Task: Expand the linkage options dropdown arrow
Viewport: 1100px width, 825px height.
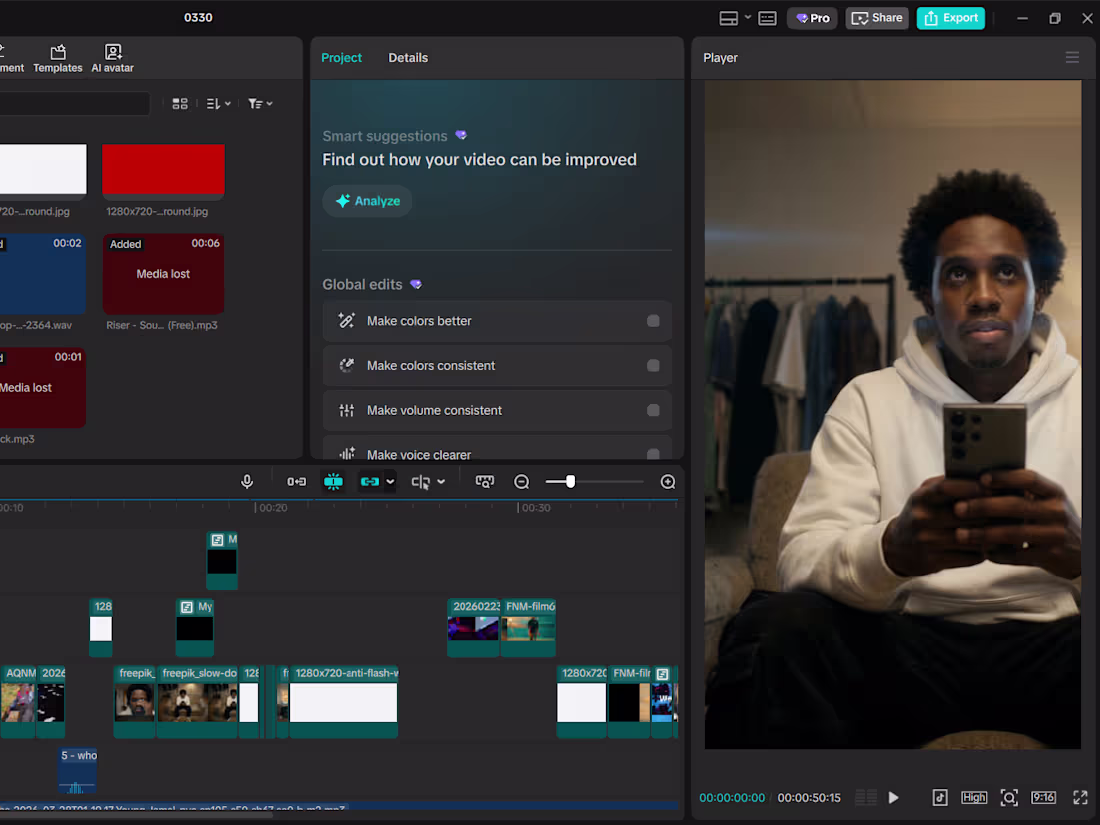Action: pos(390,482)
